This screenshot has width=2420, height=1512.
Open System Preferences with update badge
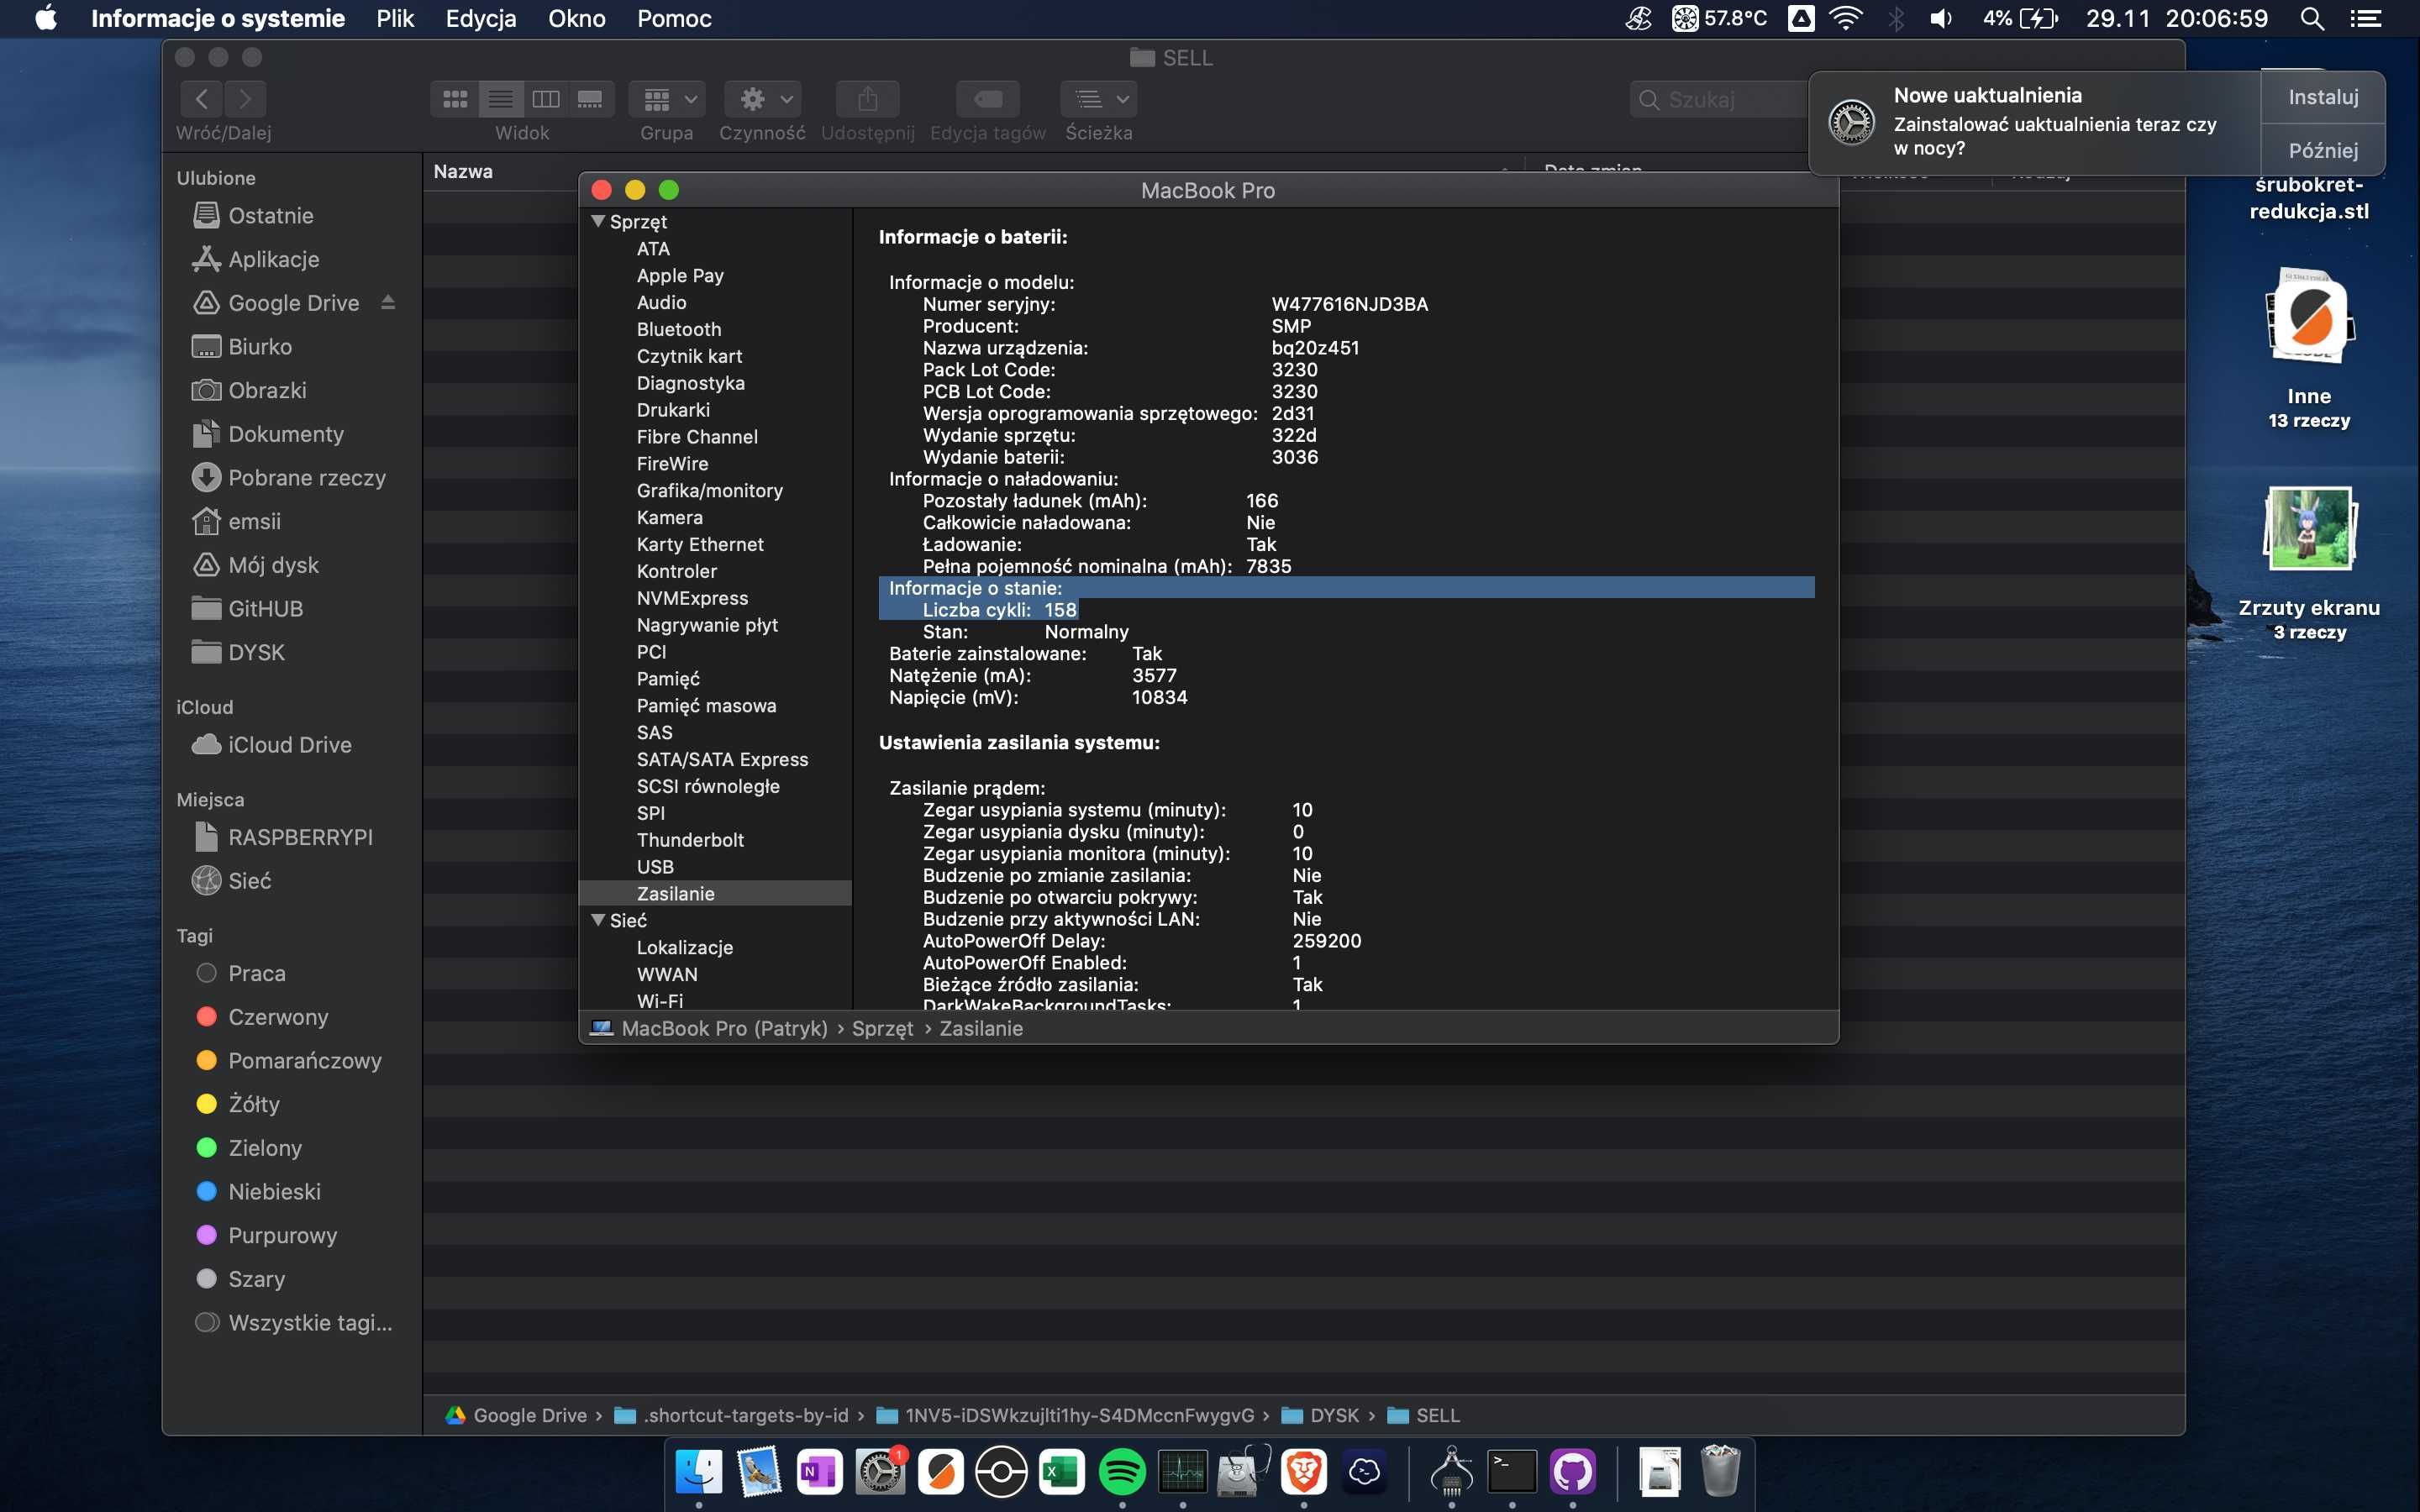pyautogui.click(x=880, y=1471)
